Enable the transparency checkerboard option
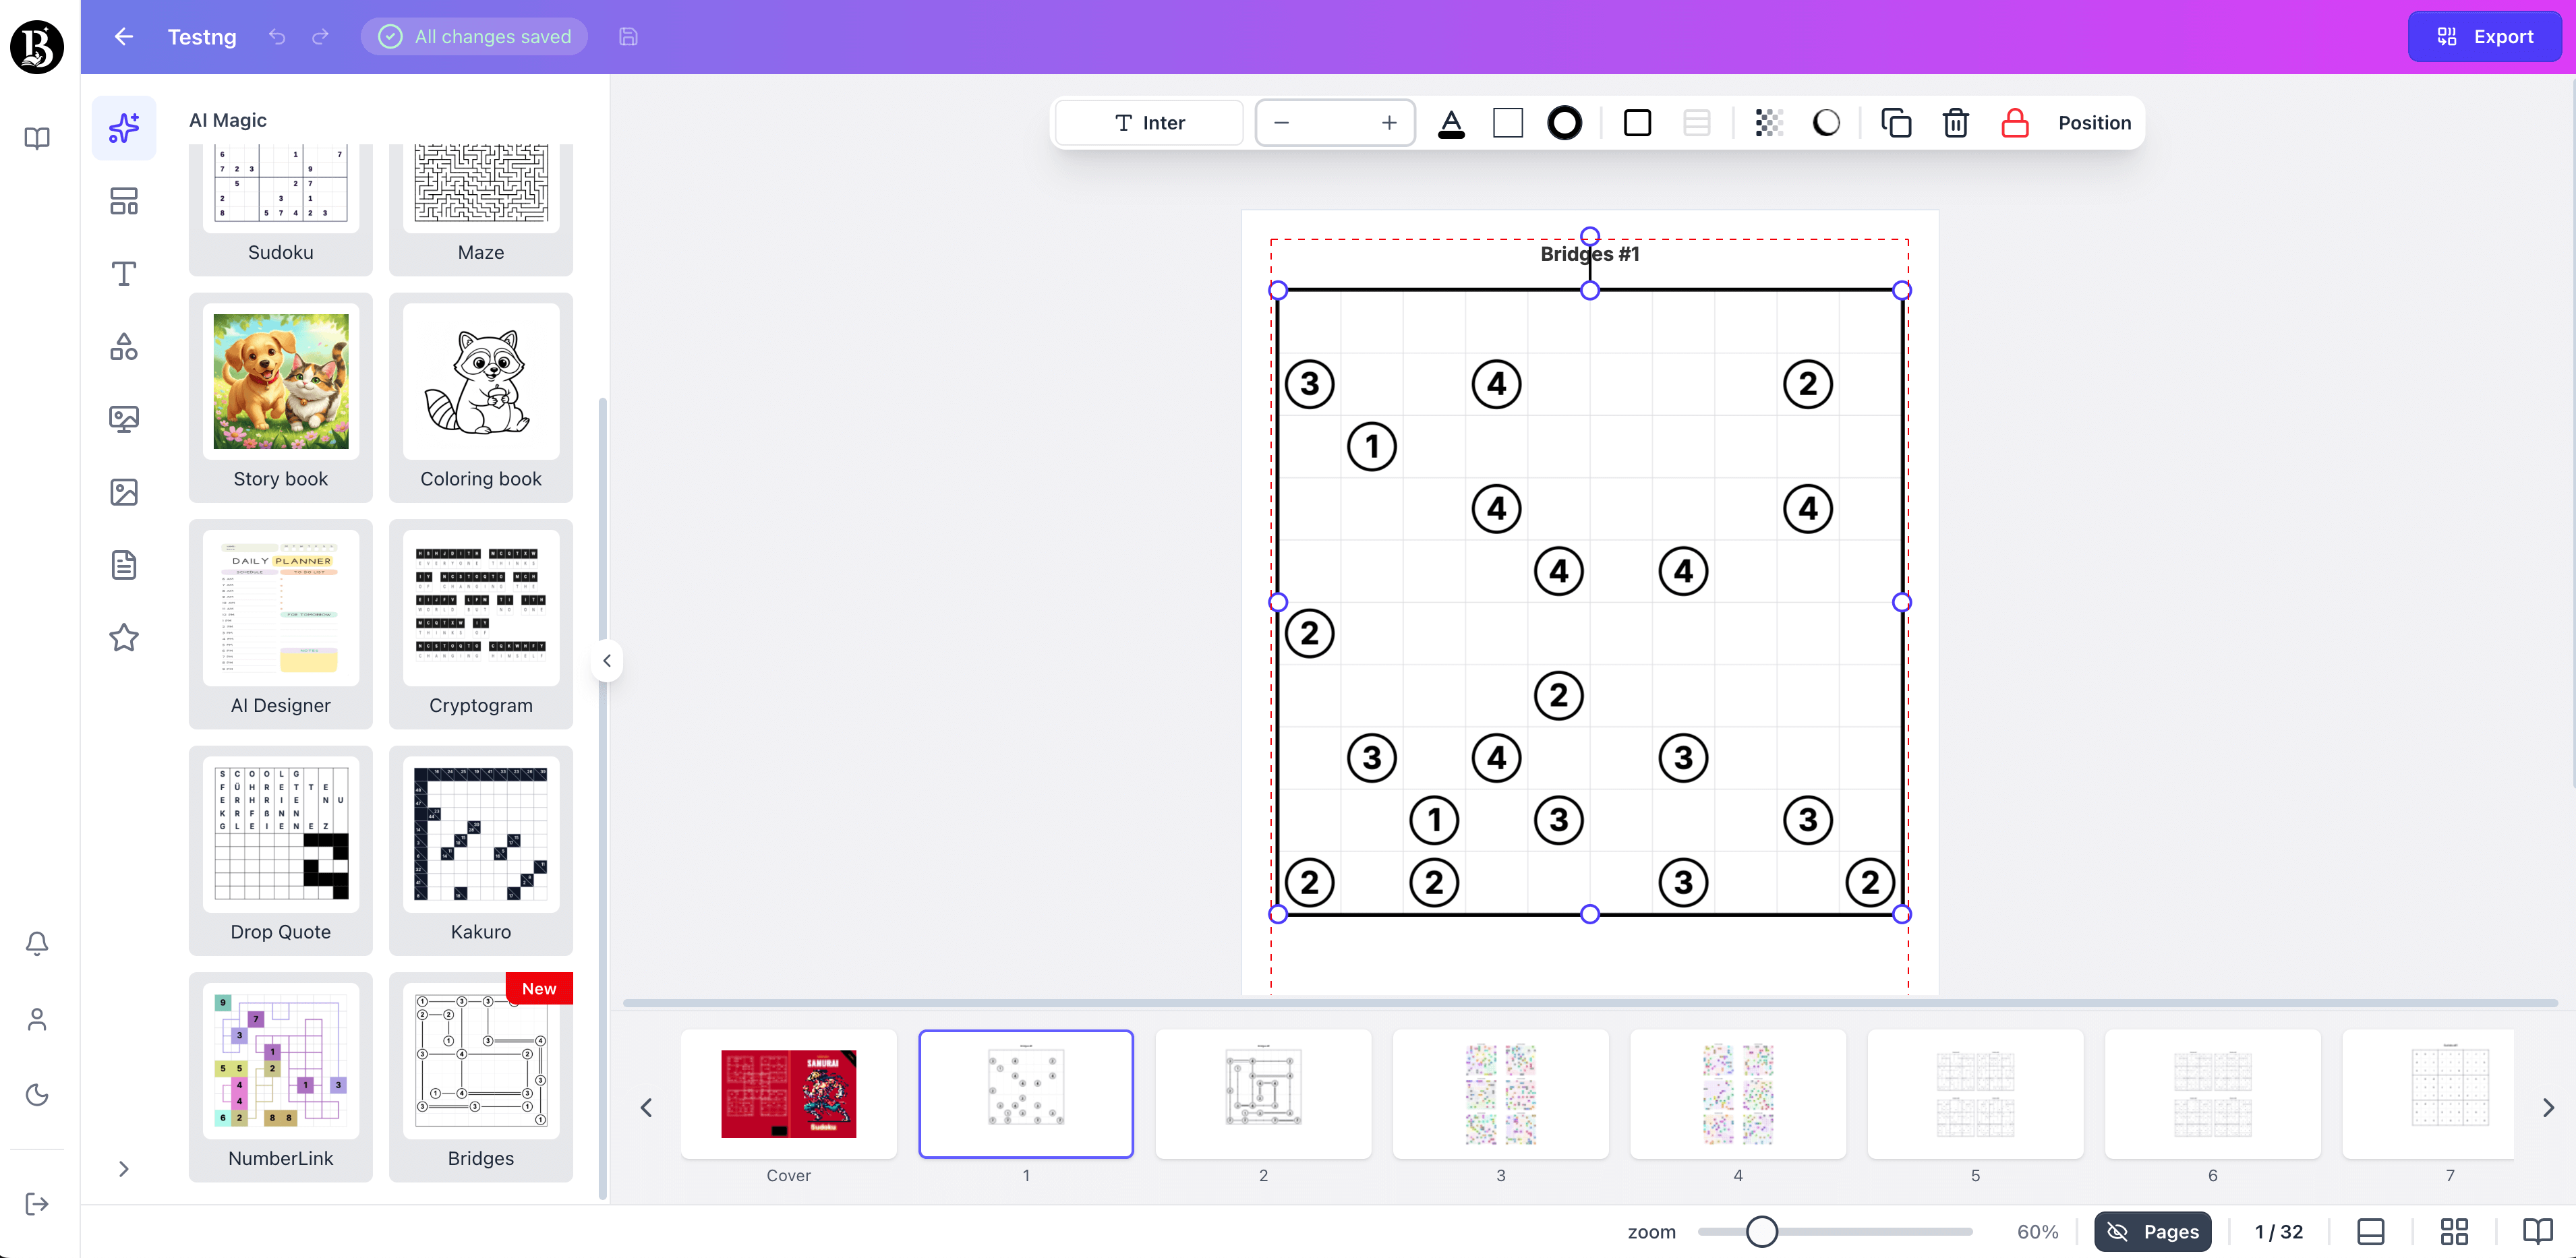This screenshot has height=1258, width=2576. tap(1767, 122)
